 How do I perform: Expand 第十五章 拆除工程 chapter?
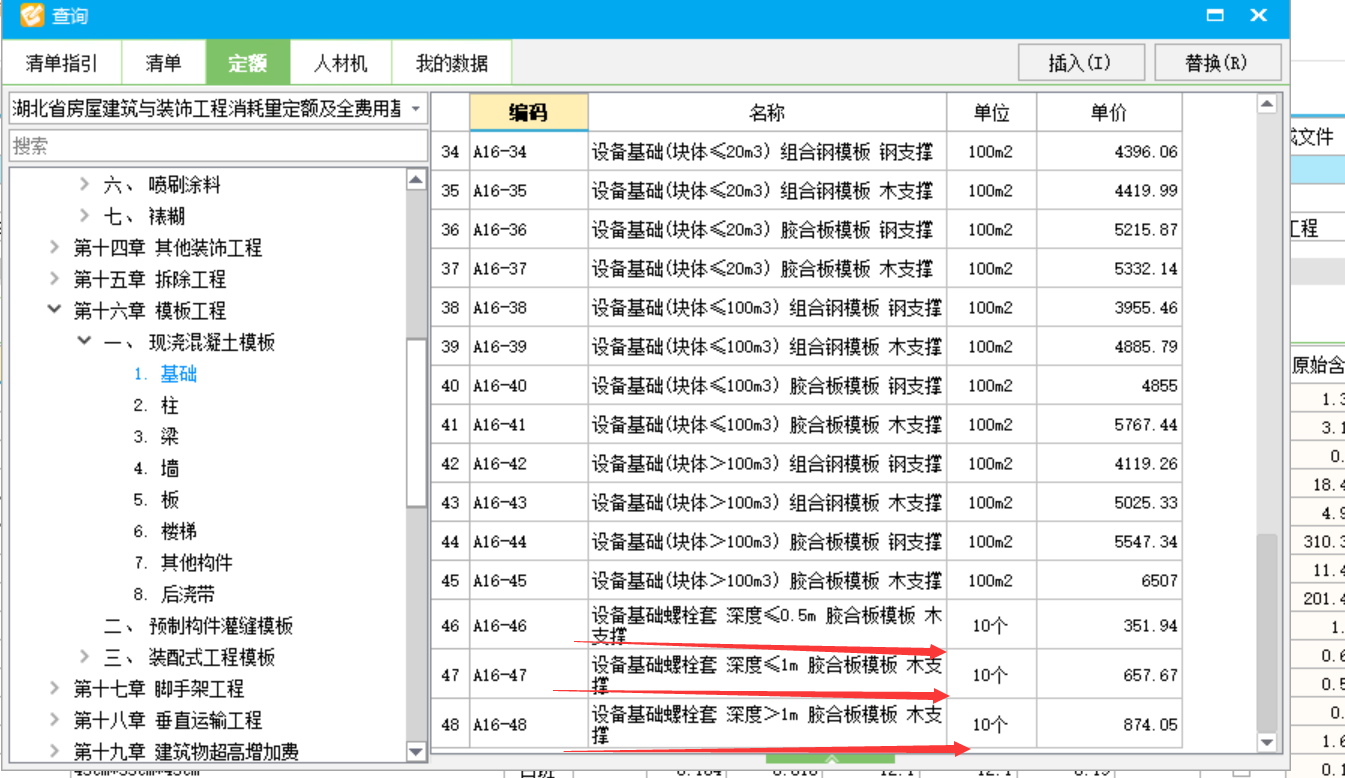(55, 279)
